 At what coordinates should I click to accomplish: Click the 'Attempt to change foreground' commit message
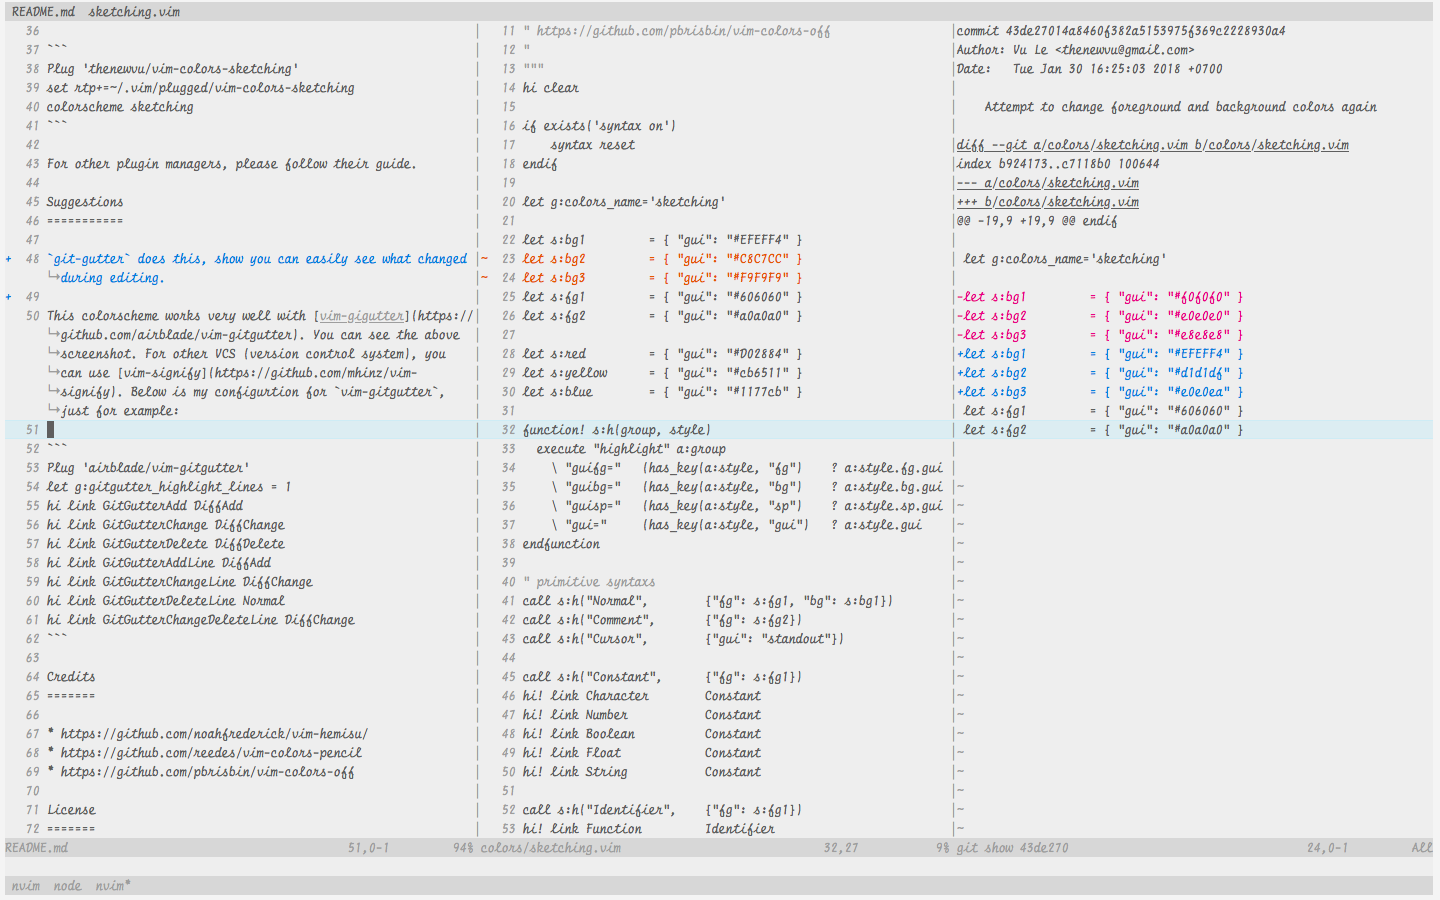click(x=1180, y=107)
